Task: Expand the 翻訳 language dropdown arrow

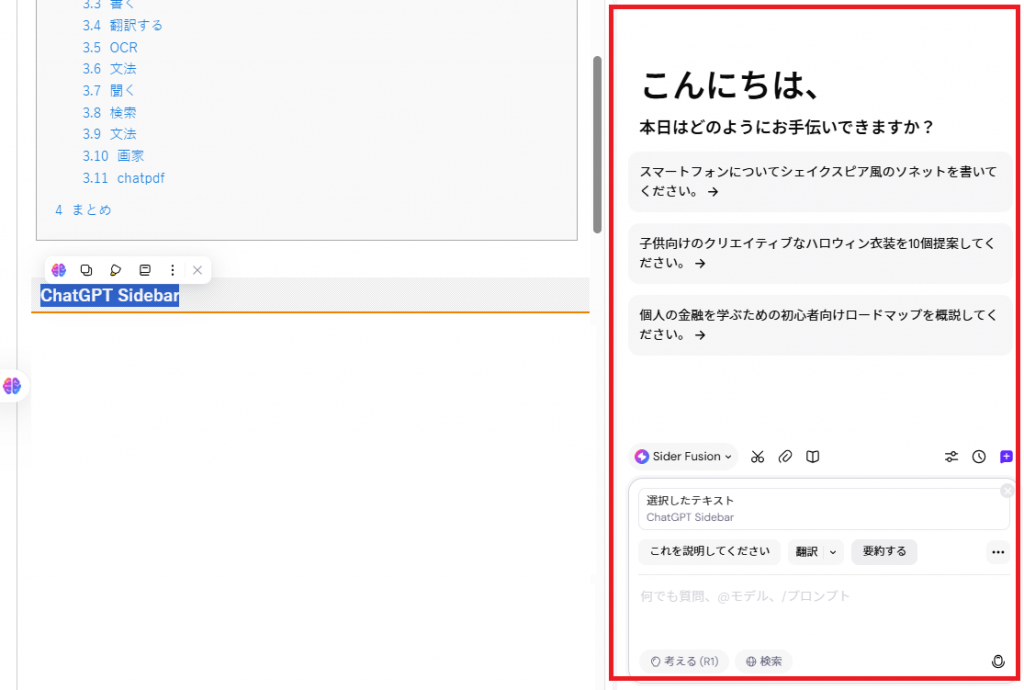Action: click(833, 552)
